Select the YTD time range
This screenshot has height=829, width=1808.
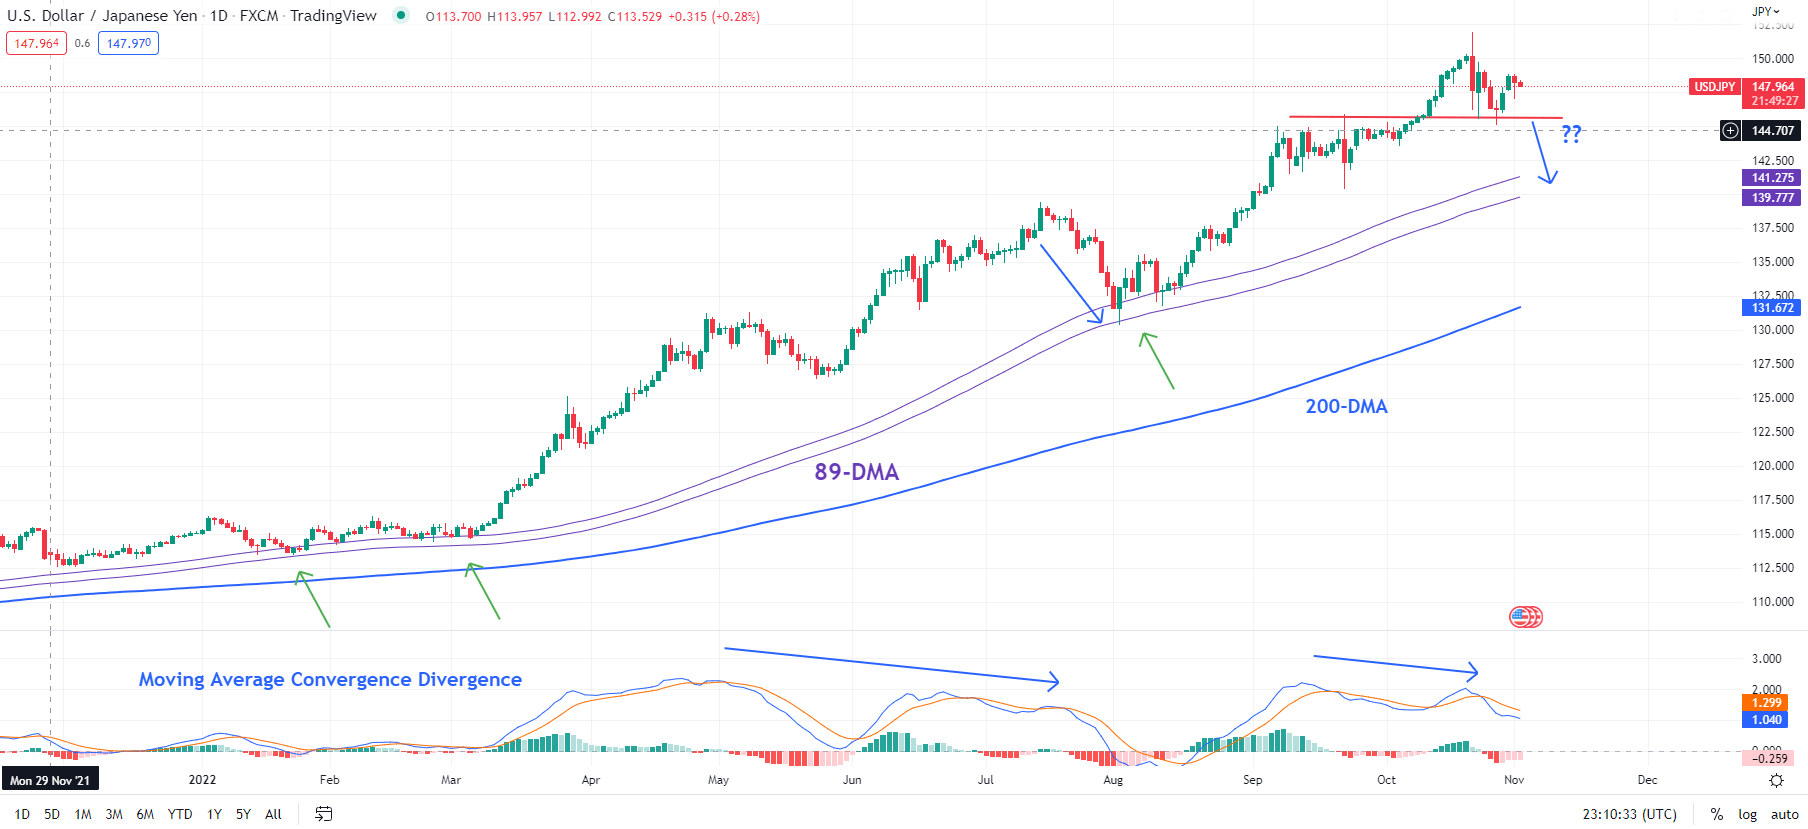pos(180,814)
